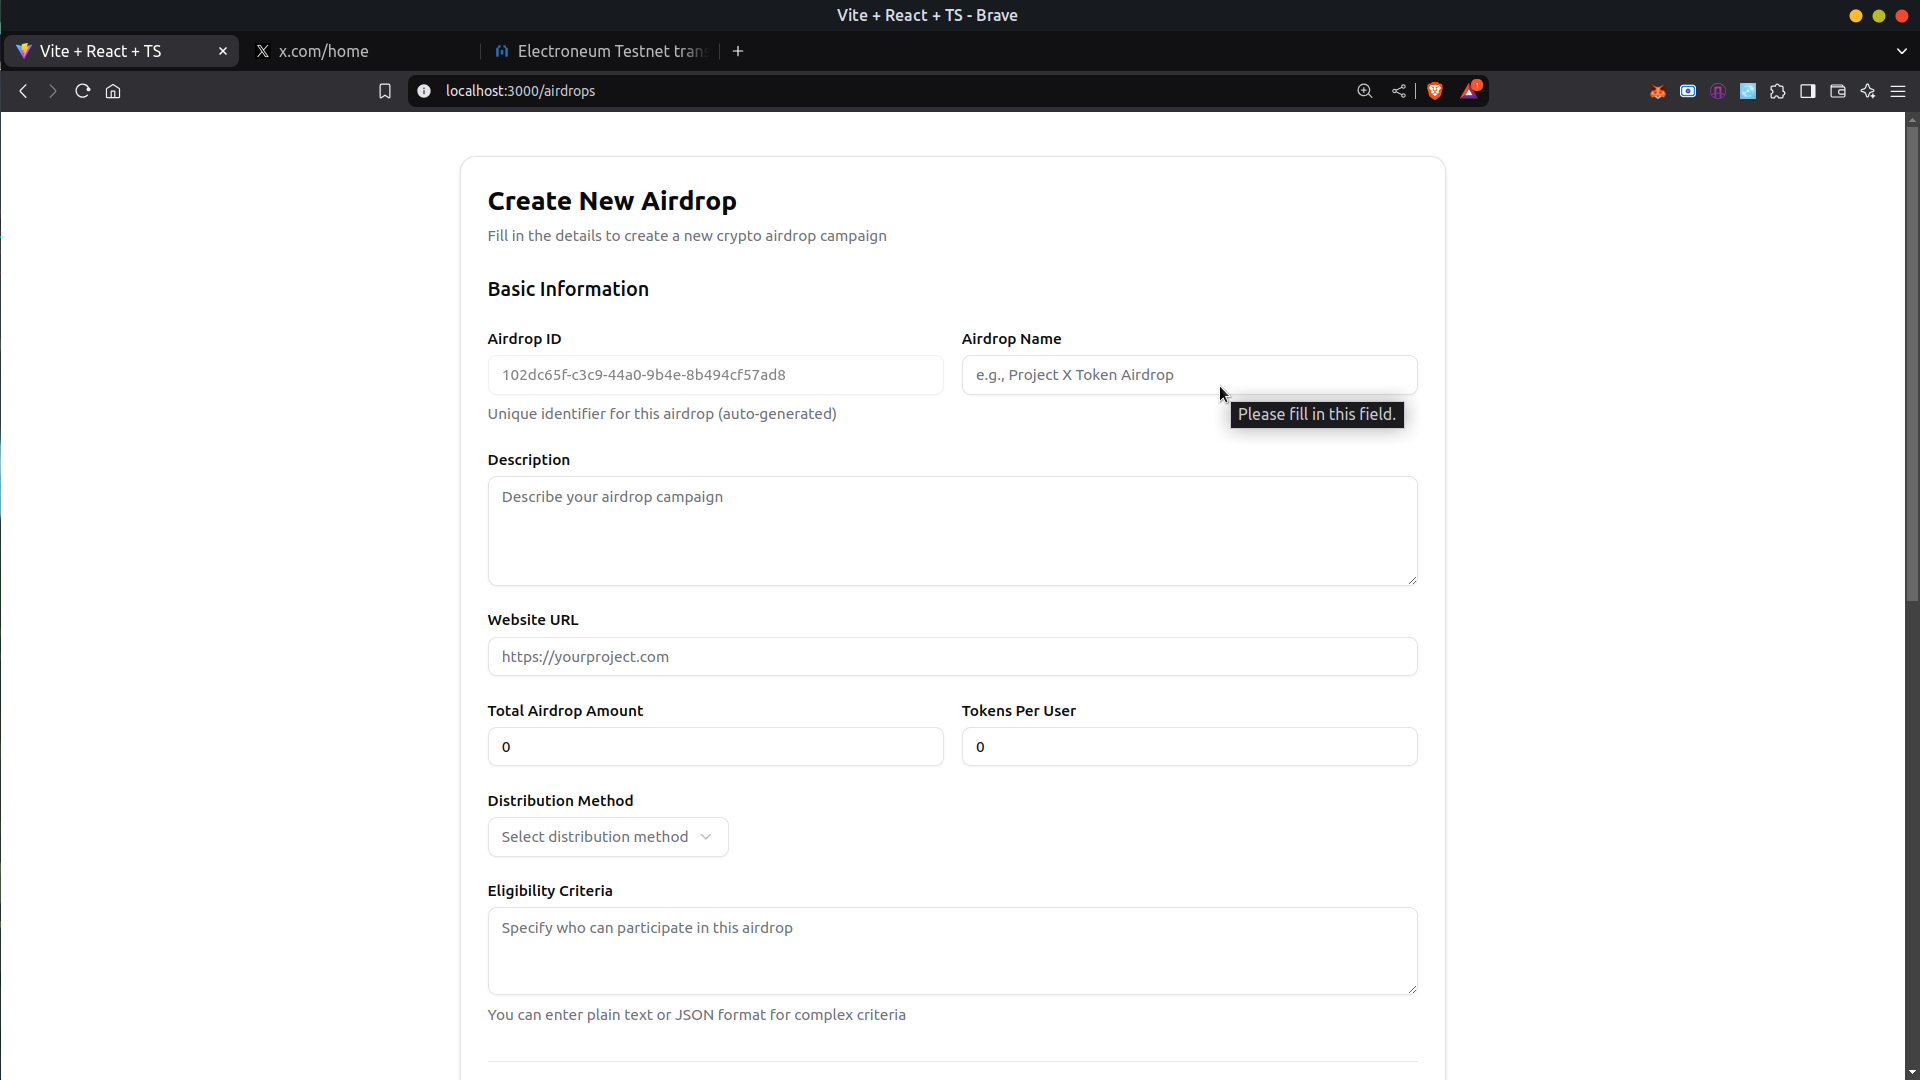This screenshot has height=1080, width=1920.
Task: Open the MetaMask fox extension
Action: pyautogui.click(x=1658, y=91)
